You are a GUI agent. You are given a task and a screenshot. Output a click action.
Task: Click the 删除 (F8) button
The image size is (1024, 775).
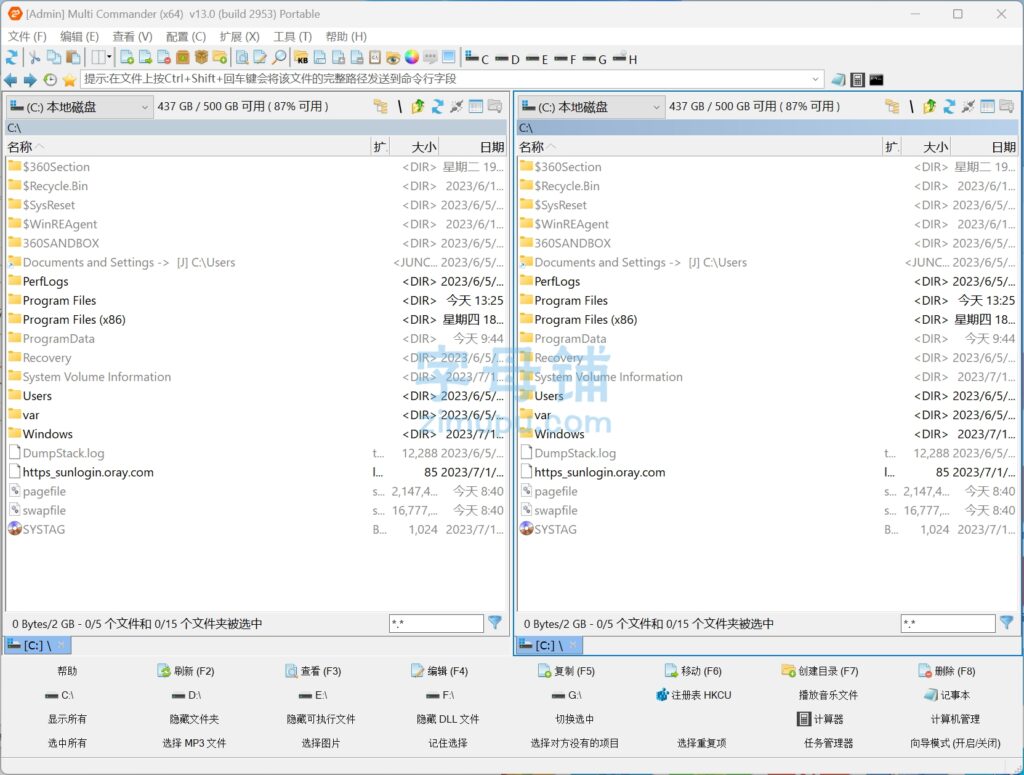pyautogui.click(x=947, y=671)
